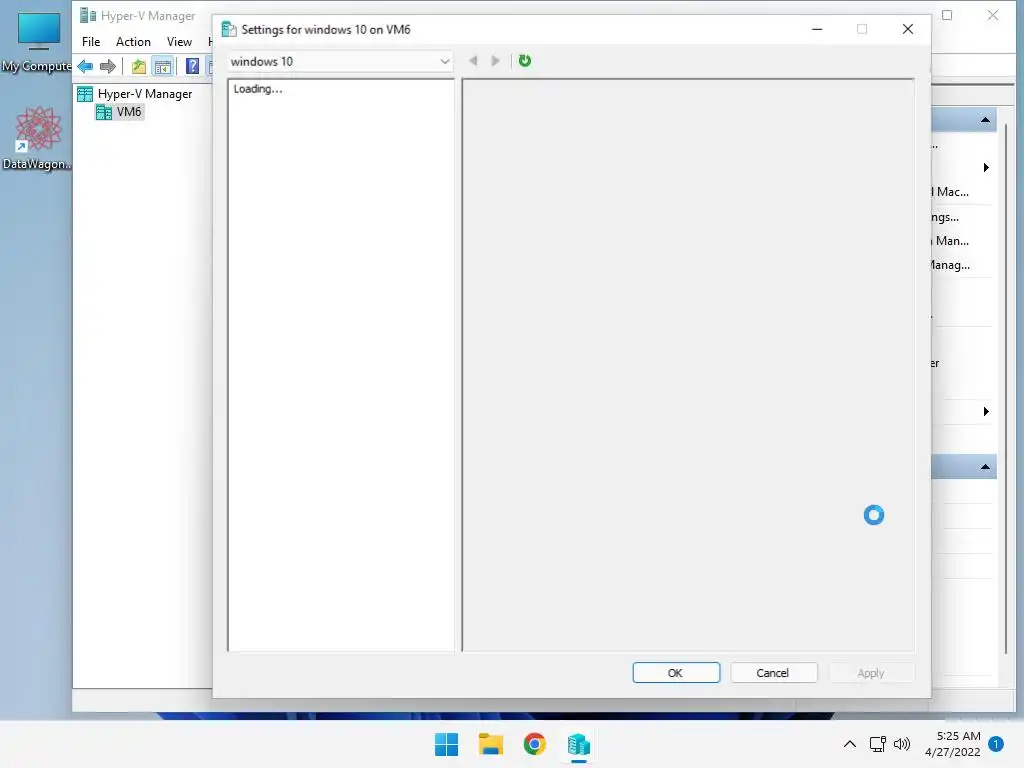This screenshot has height=768, width=1024.
Task: Click the Hyper-V Manager window title icon
Action: coord(88,15)
